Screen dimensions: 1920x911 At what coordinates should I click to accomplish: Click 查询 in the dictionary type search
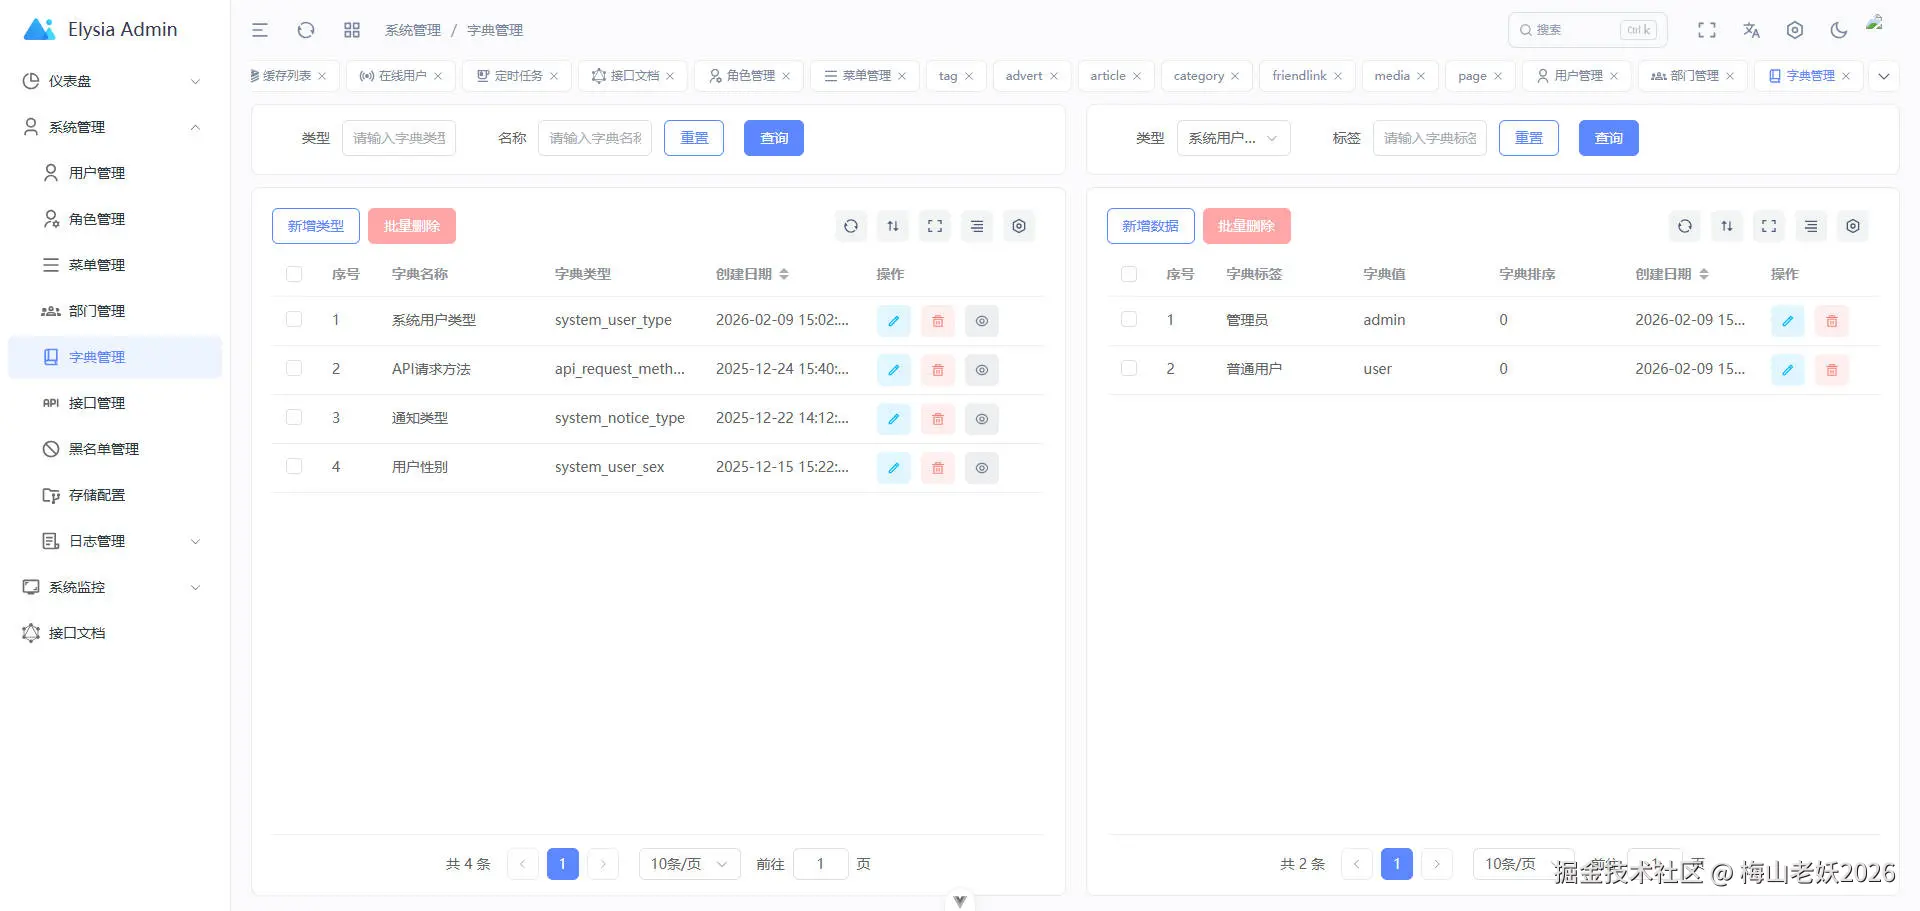(774, 138)
